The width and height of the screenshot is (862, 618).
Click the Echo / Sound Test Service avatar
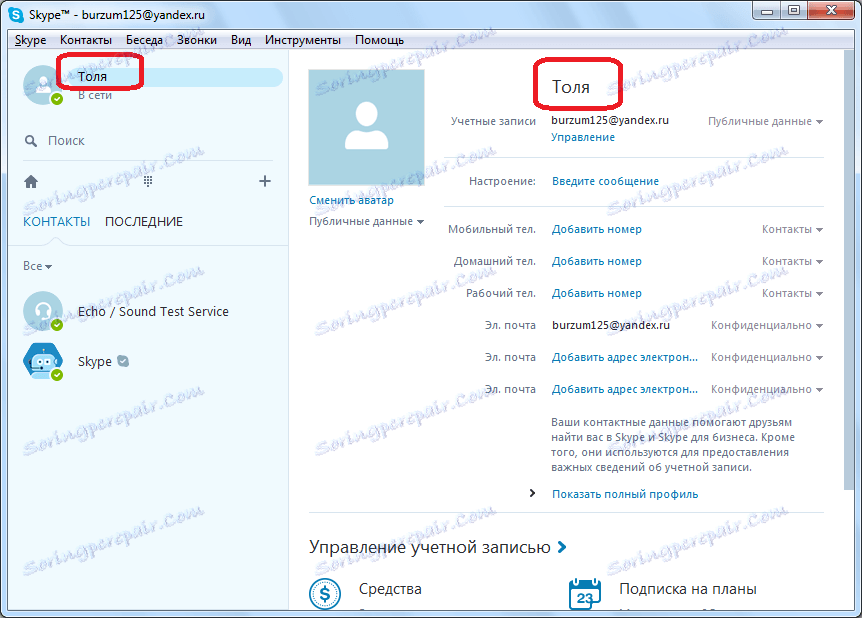(x=42, y=311)
